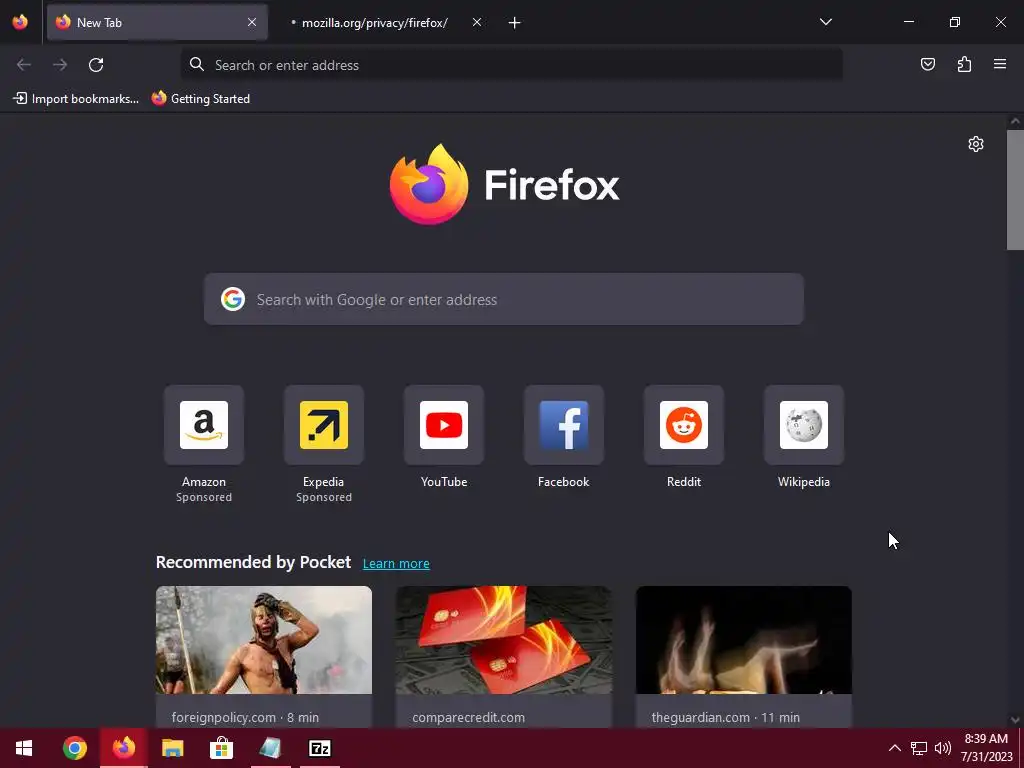Image resolution: width=1024 pixels, height=768 pixels.
Task: Click Import bookmarks... in bookmarks toolbar
Action: coord(76,99)
